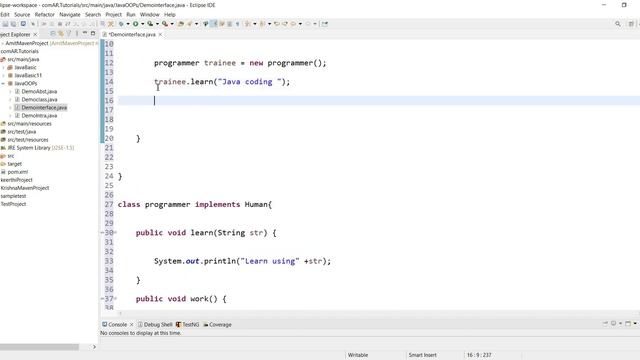Select DemoAbst.java in Project Explorer
Viewport: 640px width, 360px height.
point(39,91)
